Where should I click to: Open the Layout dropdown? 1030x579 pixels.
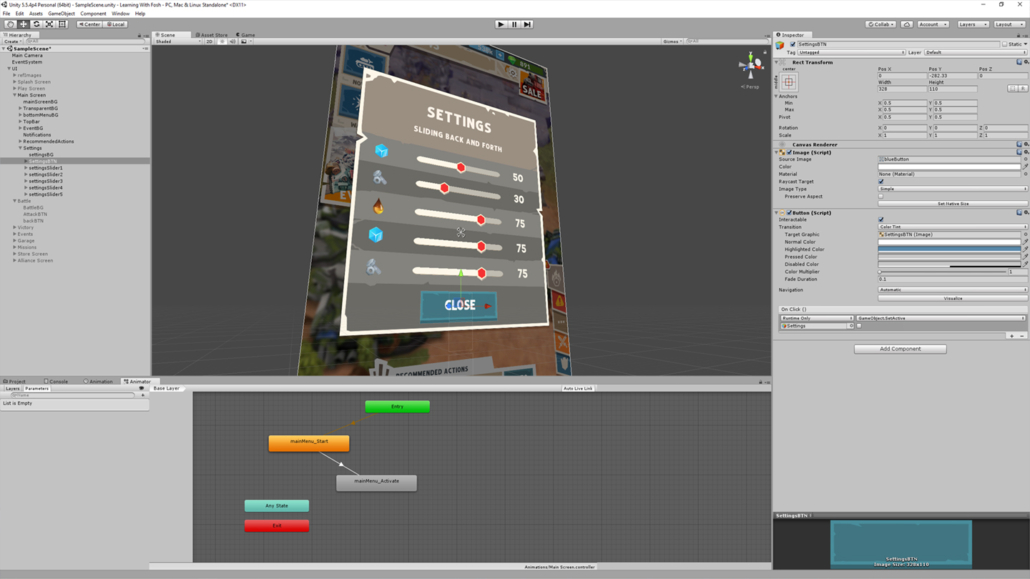[x=1008, y=24]
